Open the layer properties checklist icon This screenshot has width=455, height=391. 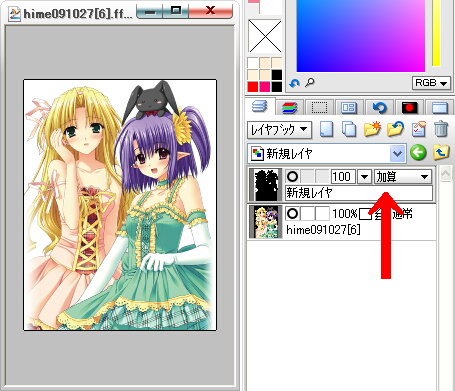click(x=419, y=129)
